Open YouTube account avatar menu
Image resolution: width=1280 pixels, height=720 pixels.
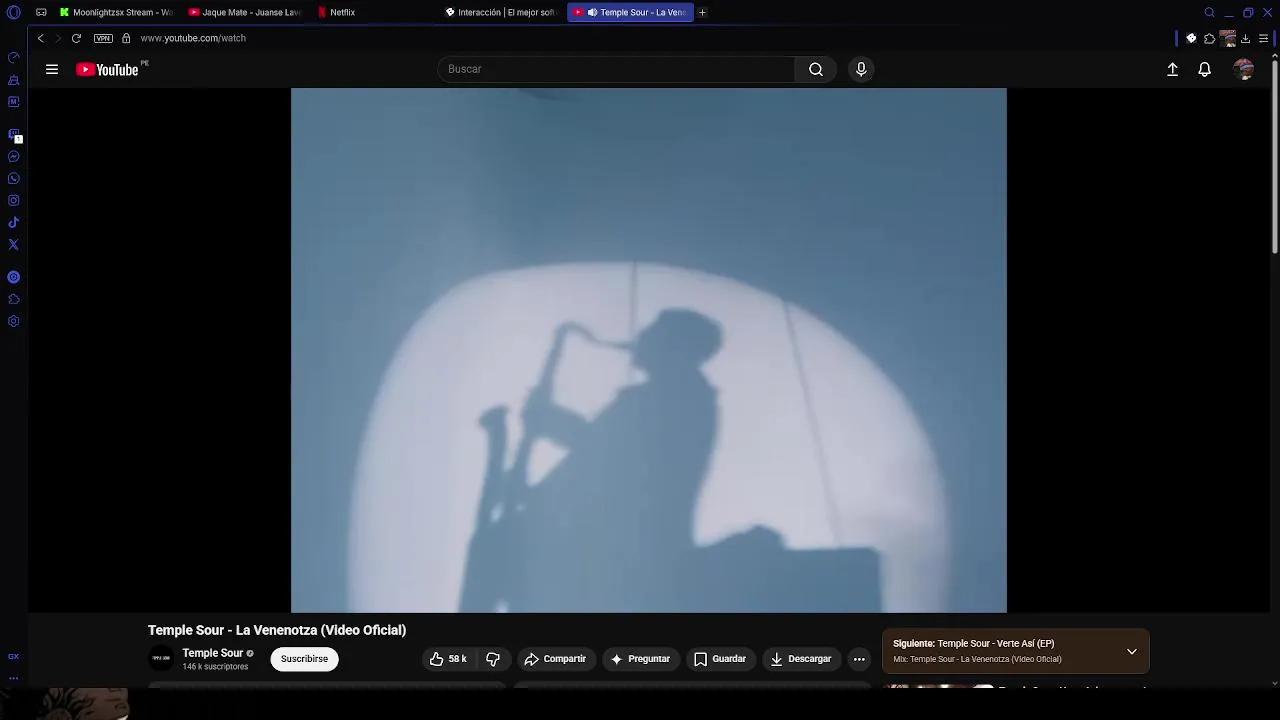[x=1244, y=69]
